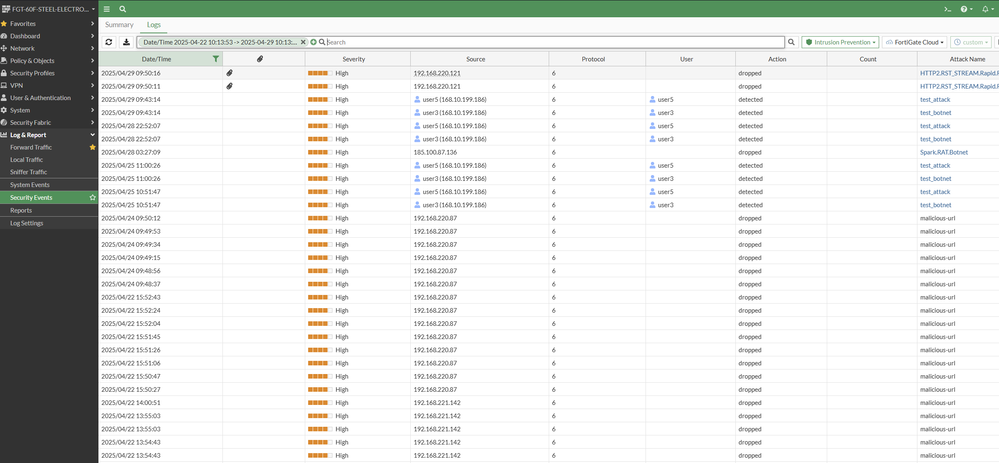
Task: Click the refresh logs icon
Action: (109, 42)
